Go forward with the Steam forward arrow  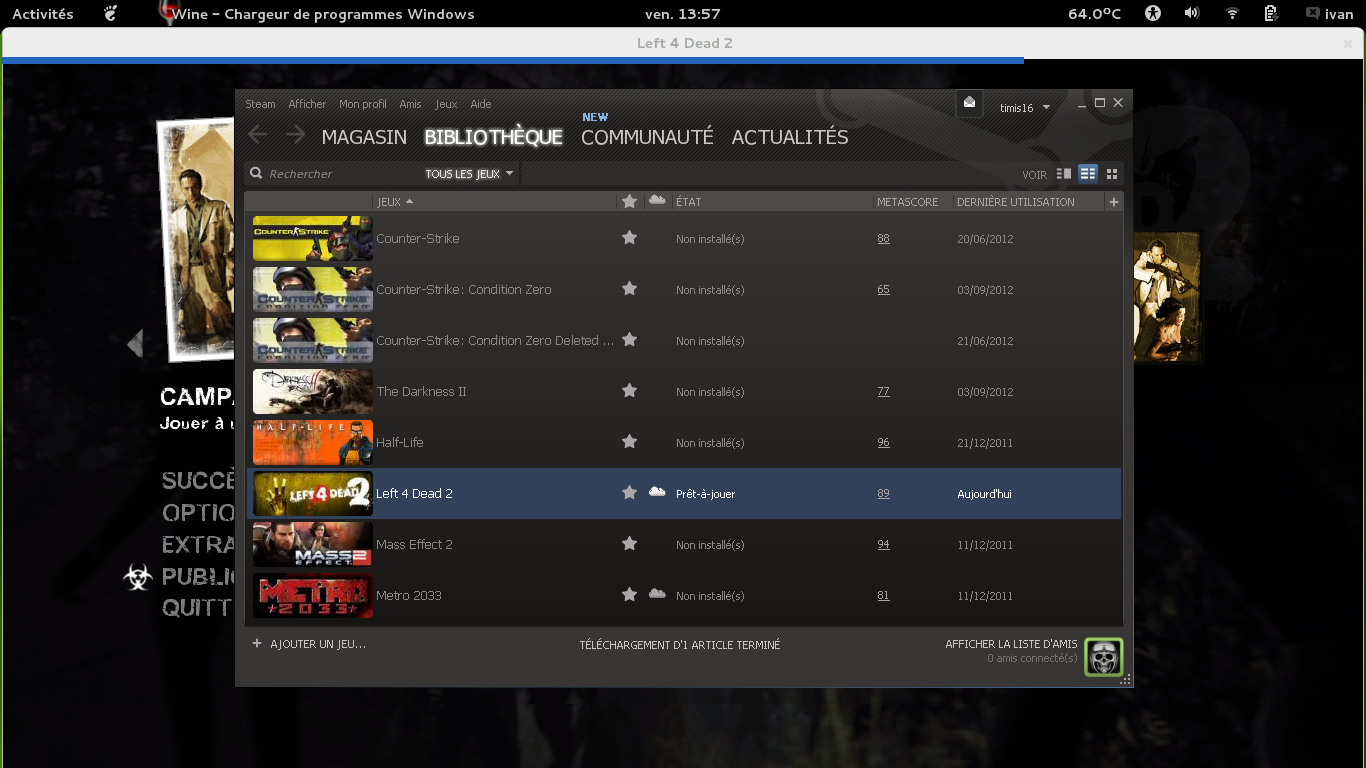[x=295, y=135]
